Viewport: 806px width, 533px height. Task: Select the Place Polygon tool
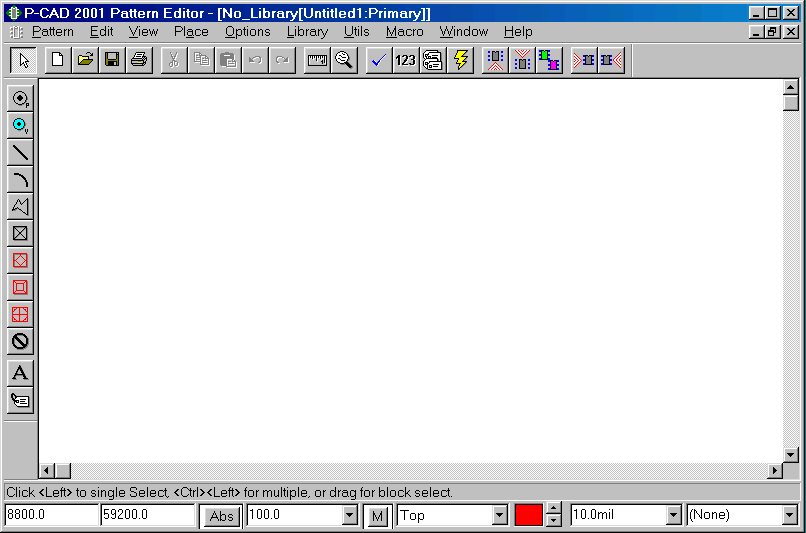point(20,206)
